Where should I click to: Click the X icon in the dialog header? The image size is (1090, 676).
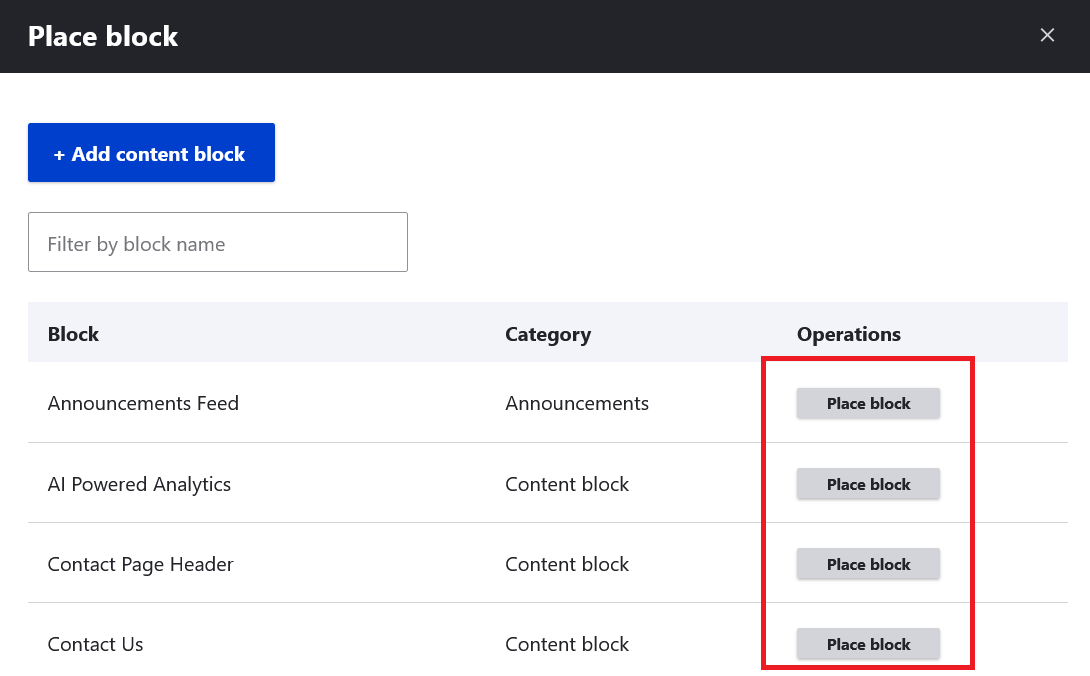coord(1047,35)
